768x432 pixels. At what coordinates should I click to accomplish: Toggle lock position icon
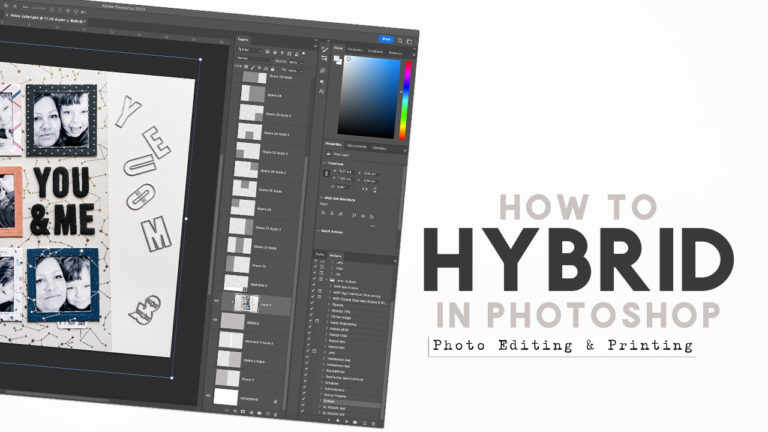click(x=259, y=68)
